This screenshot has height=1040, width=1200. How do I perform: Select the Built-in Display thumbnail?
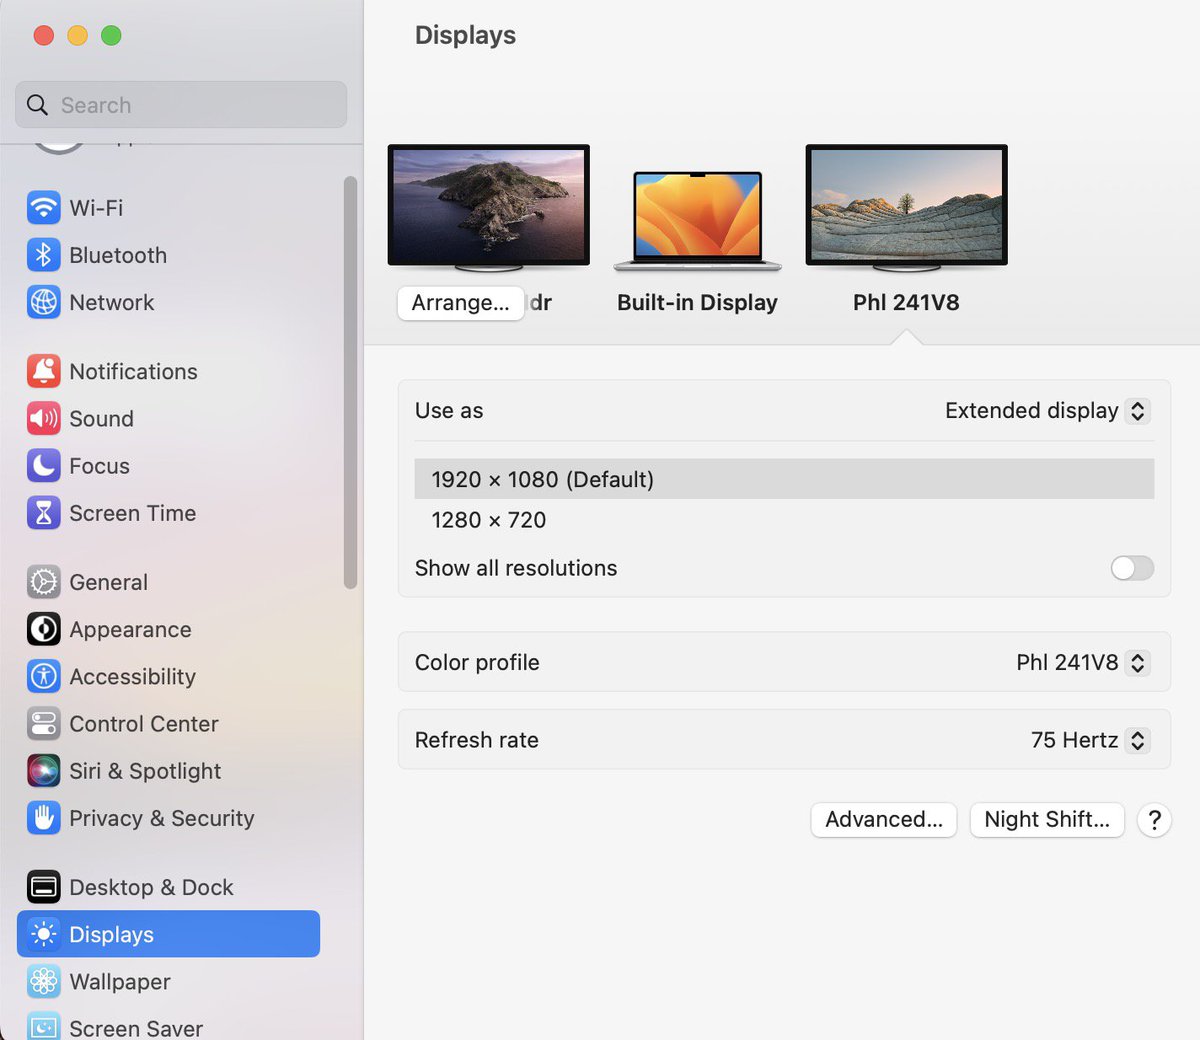(x=697, y=220)
